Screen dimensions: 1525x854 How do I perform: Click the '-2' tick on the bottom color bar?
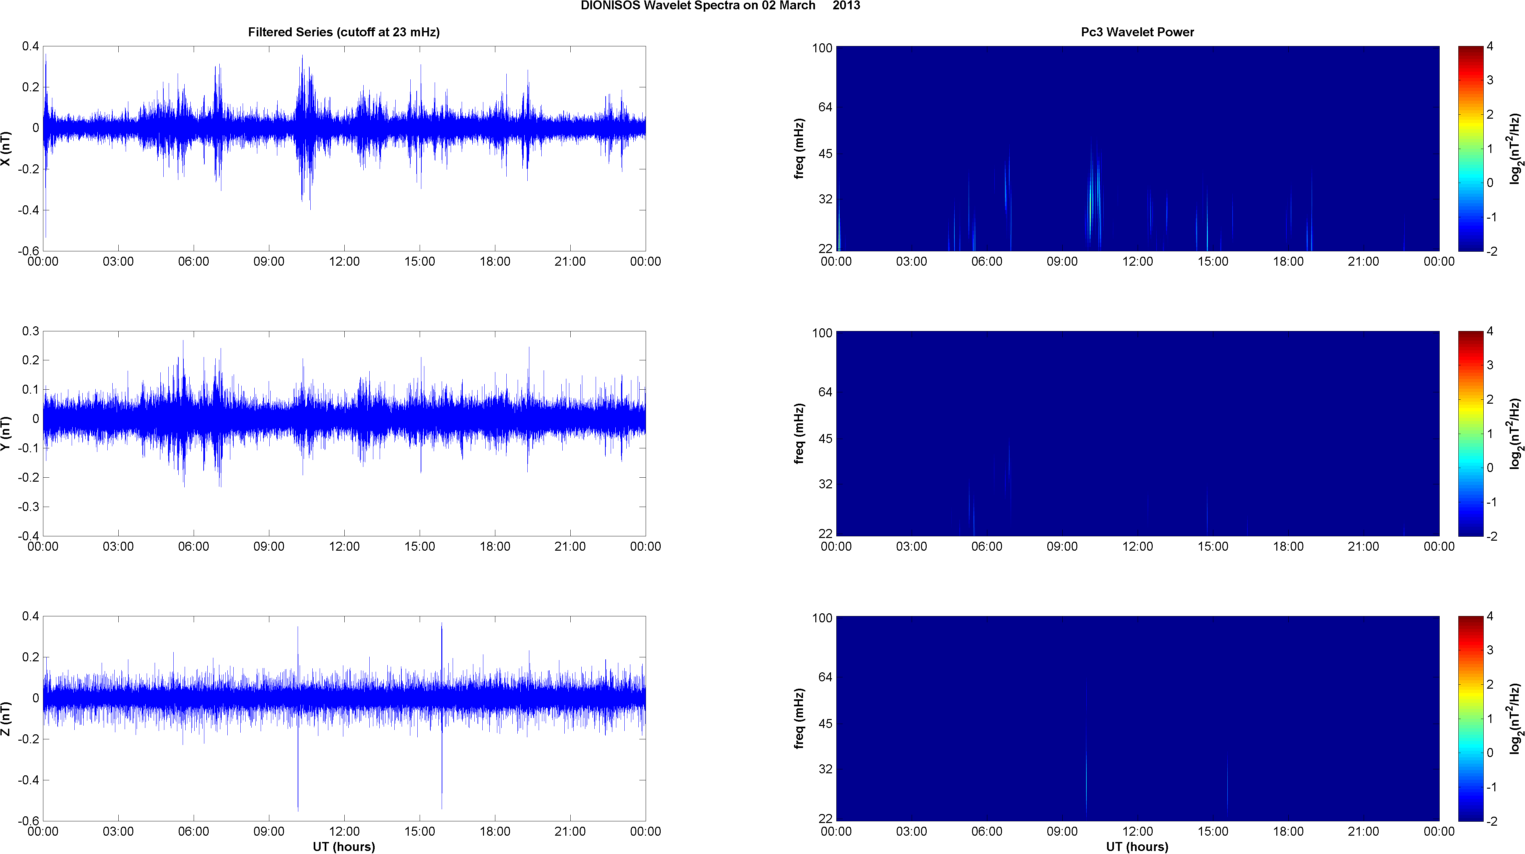pos(1490,821)
